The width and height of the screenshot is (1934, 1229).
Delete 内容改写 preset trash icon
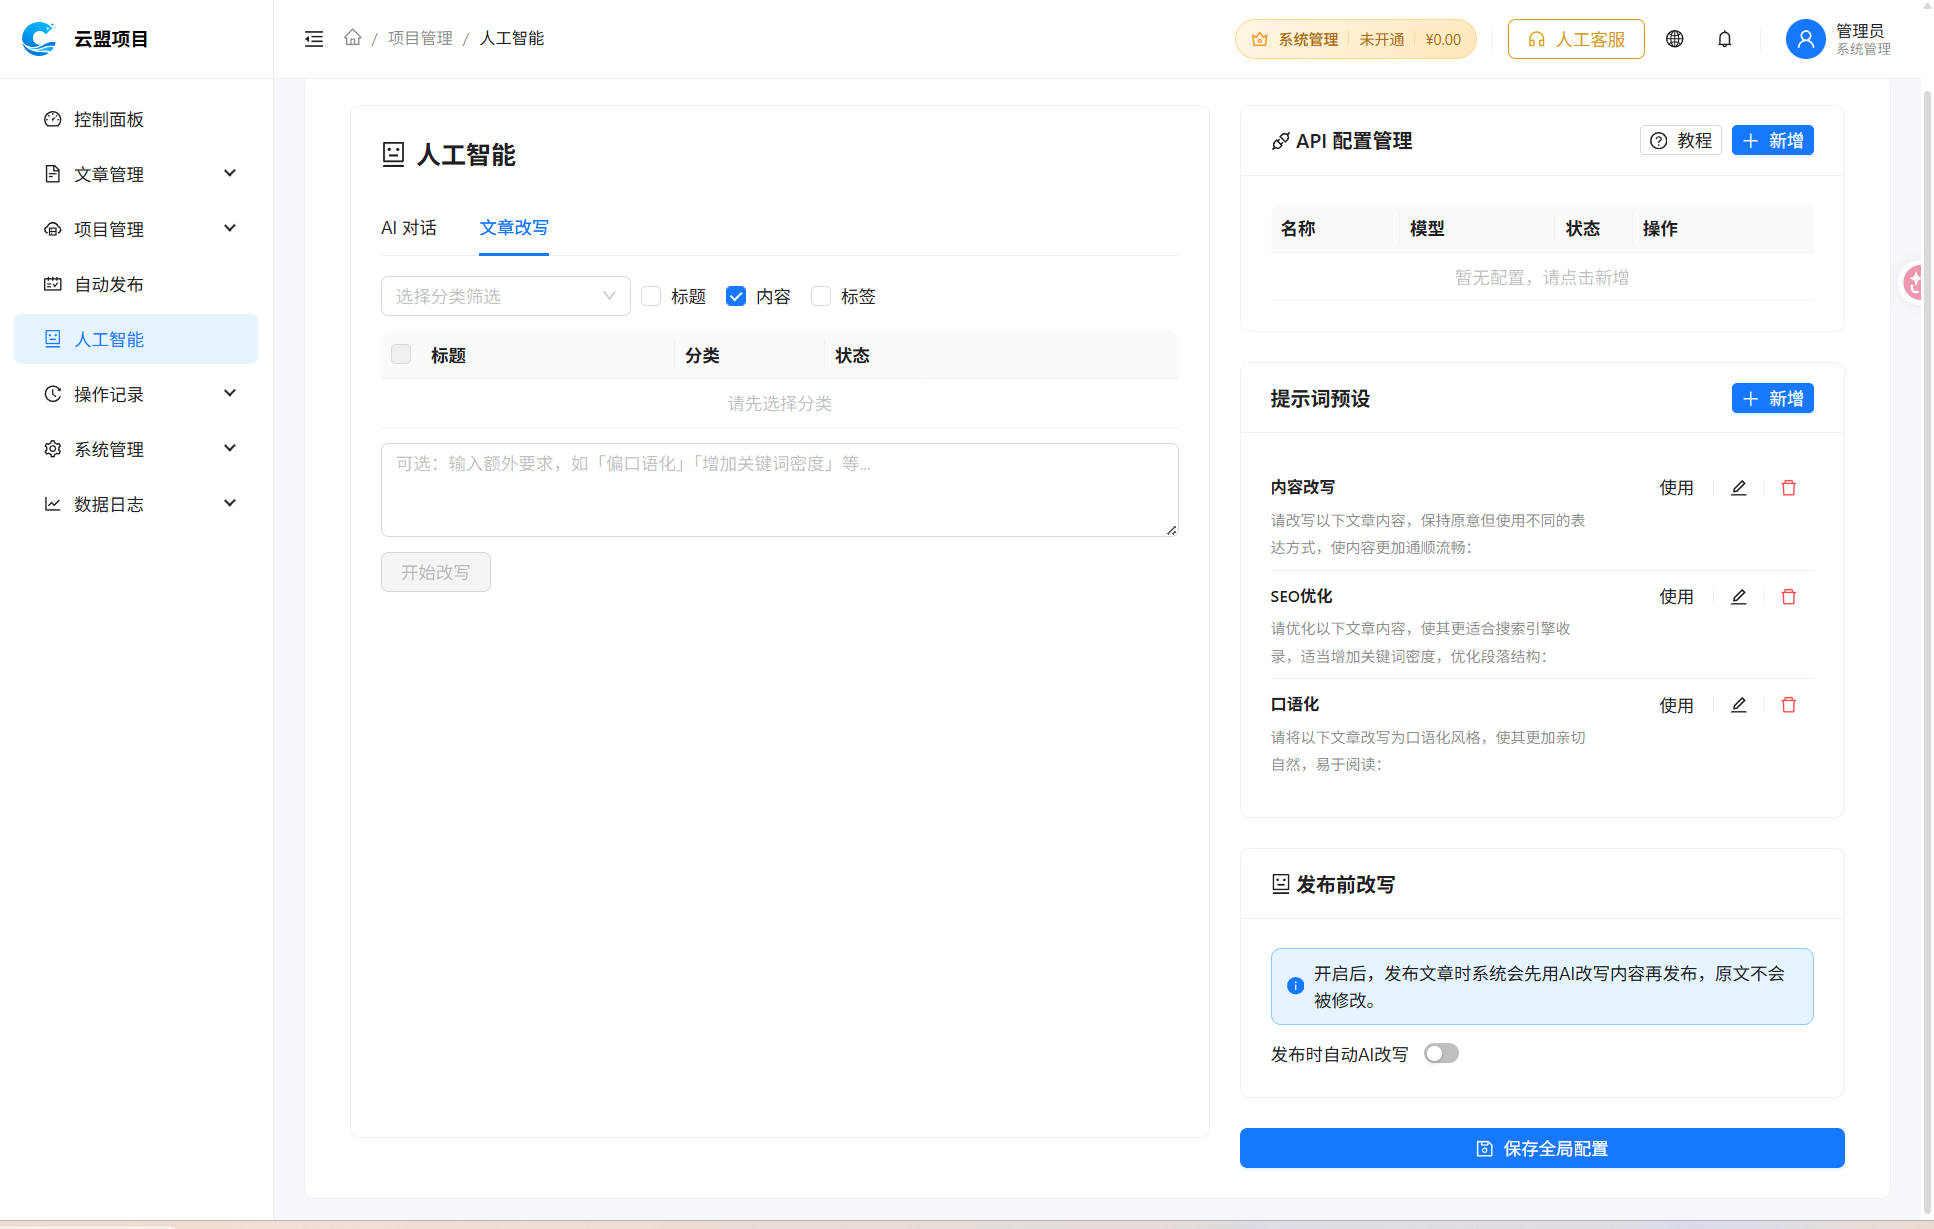point(1789,488)
